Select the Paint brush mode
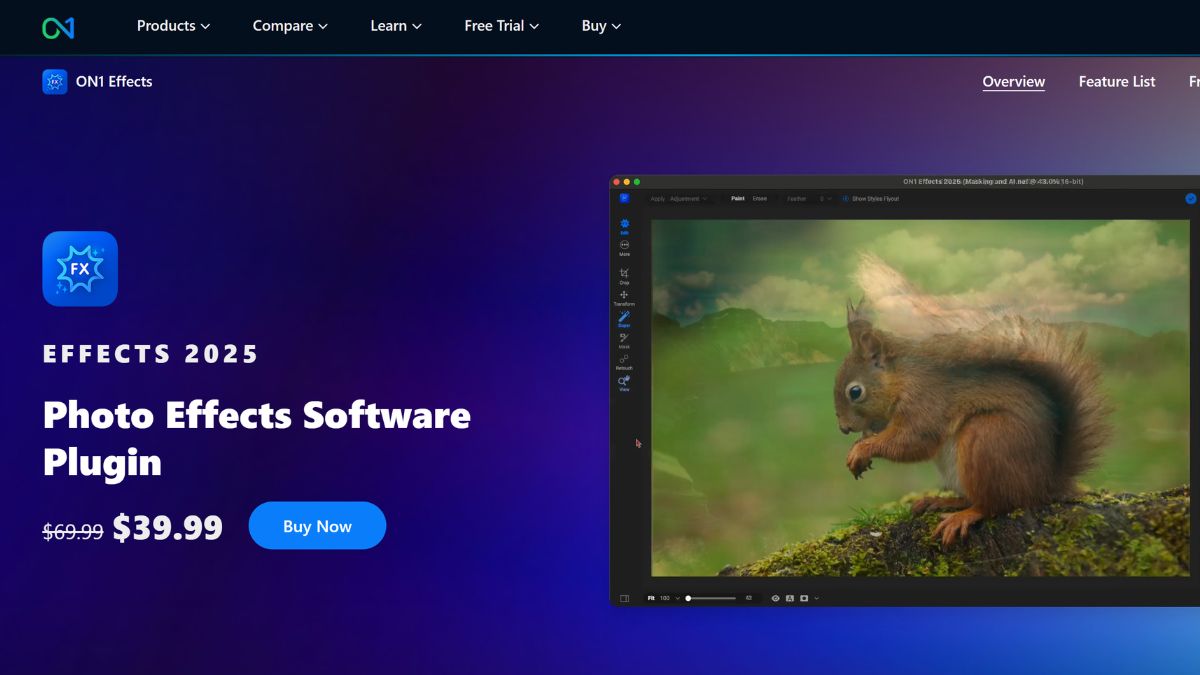Image resolution: width=1200 pixels, height=675 pixels. tap(738, 199)
